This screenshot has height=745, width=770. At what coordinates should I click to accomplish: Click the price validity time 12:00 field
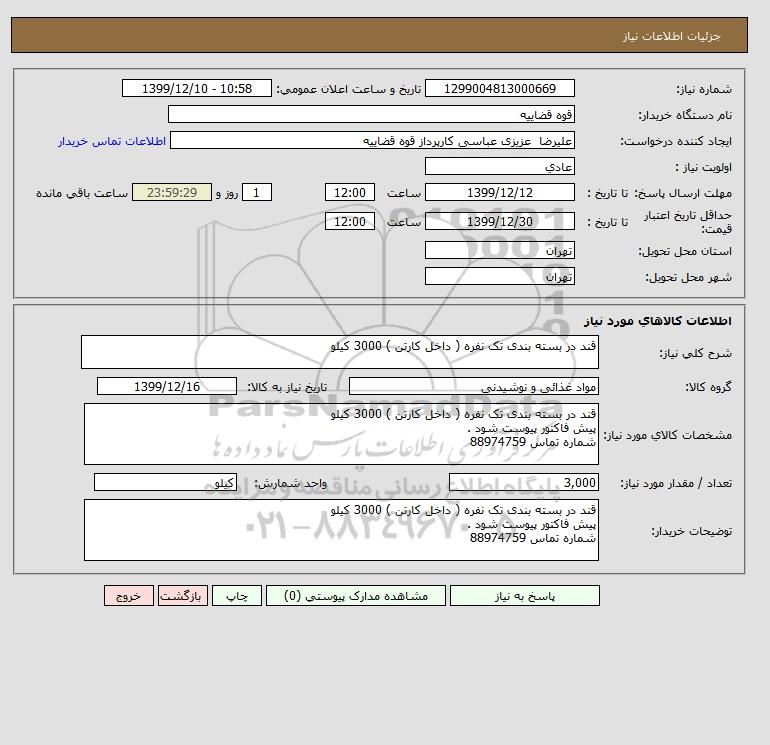click(350, 221)
